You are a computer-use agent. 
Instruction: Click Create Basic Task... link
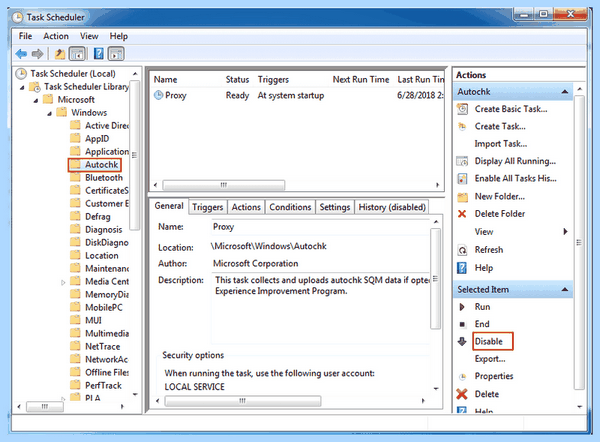tap(511, 109)
